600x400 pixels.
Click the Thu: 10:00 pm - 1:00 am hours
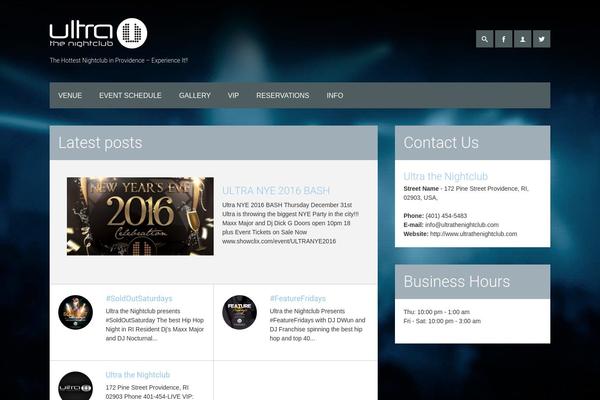coord(437,312)
